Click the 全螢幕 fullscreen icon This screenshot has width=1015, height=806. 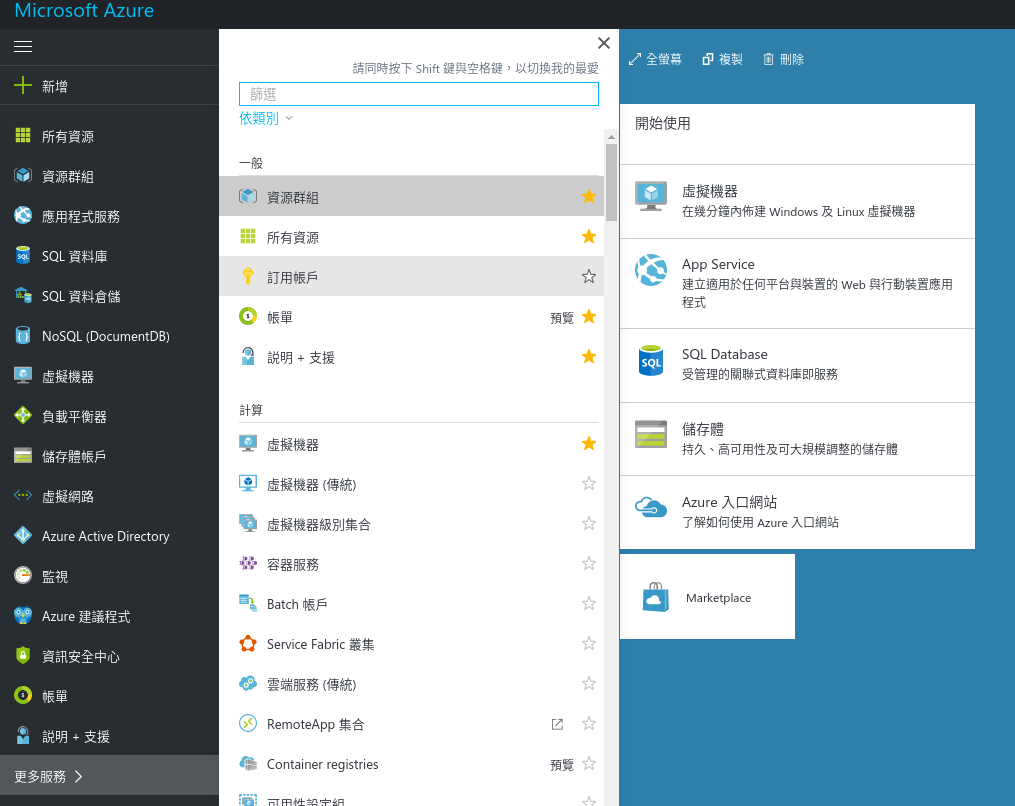635,59
